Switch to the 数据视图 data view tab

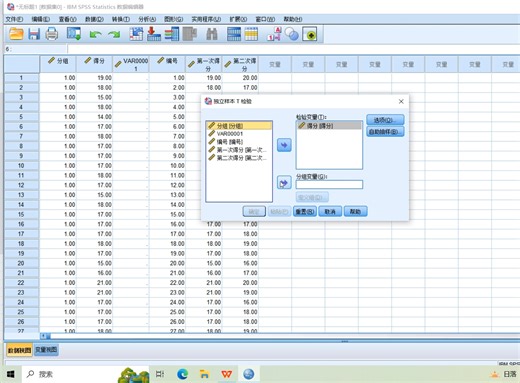click(x=19, y=350)
